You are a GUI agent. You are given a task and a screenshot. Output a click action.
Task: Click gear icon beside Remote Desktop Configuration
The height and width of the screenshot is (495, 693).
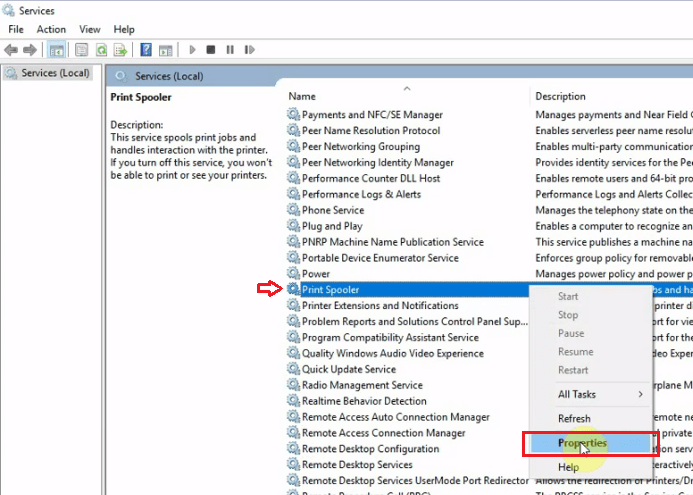(293, 449)
